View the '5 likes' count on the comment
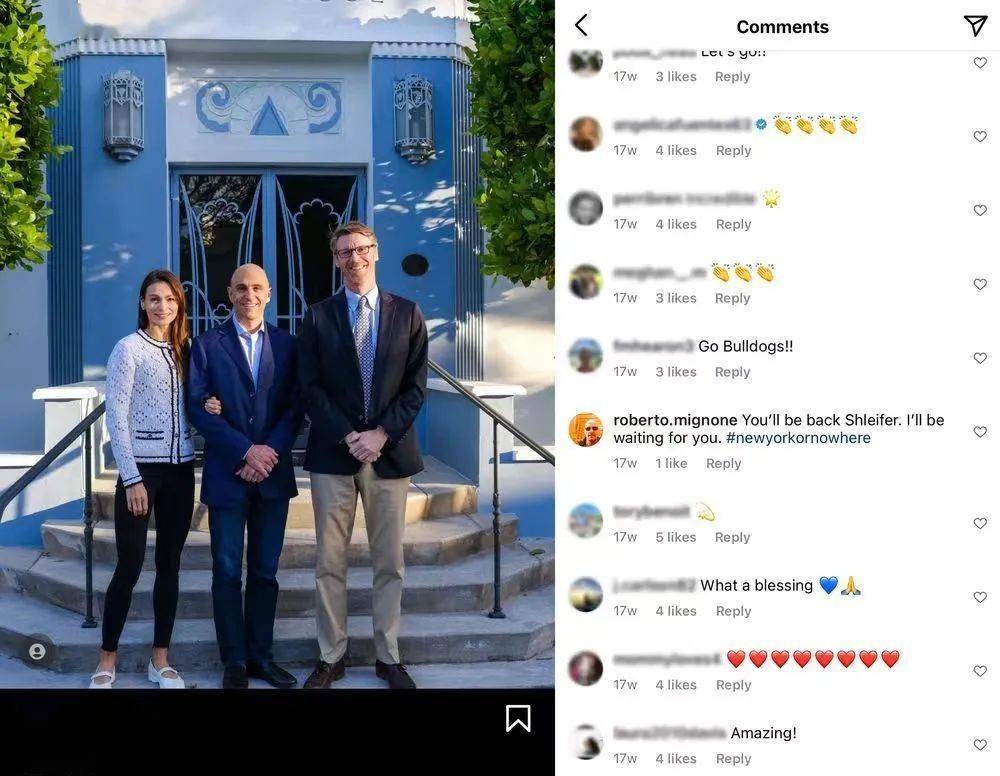Screen dimensions: 1000x776 pos(675,538)
